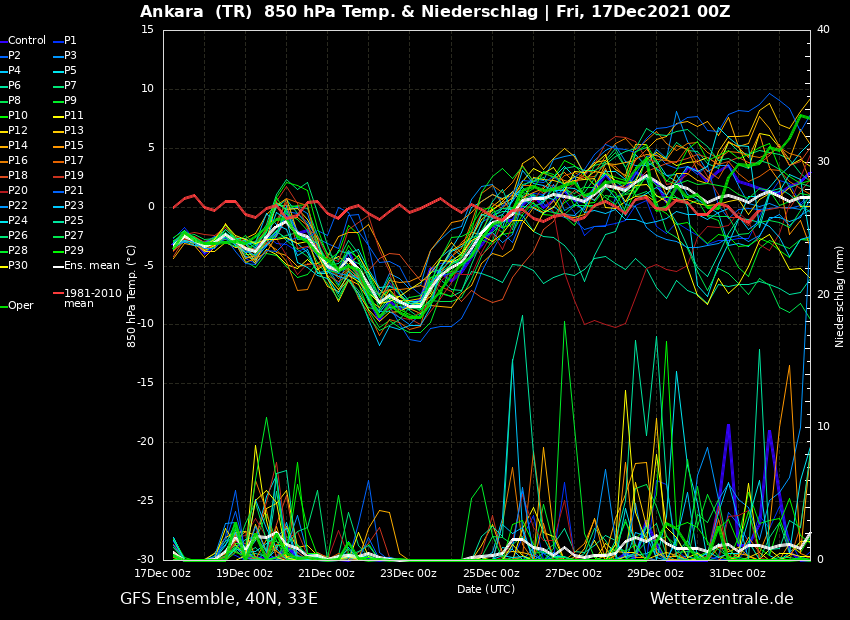The width and height of the screenshot is (850, 620).
Task: Click the '25Dec 00z' date tick label
Action: 491,573
